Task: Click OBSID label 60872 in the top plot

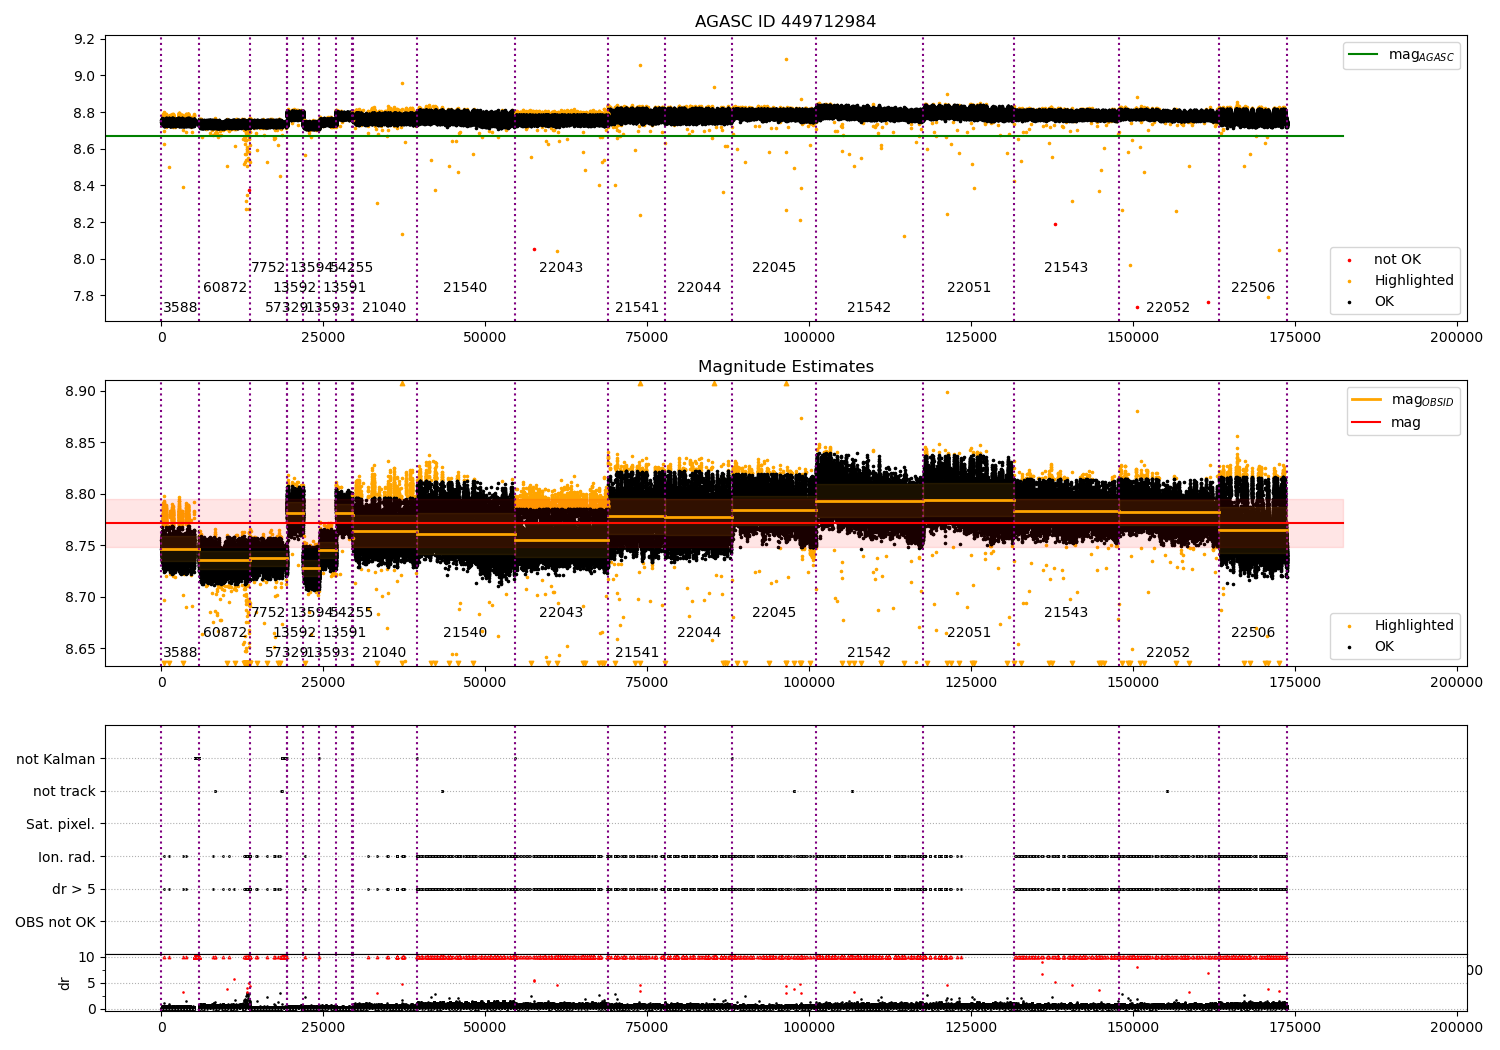Action: point(225,288)
